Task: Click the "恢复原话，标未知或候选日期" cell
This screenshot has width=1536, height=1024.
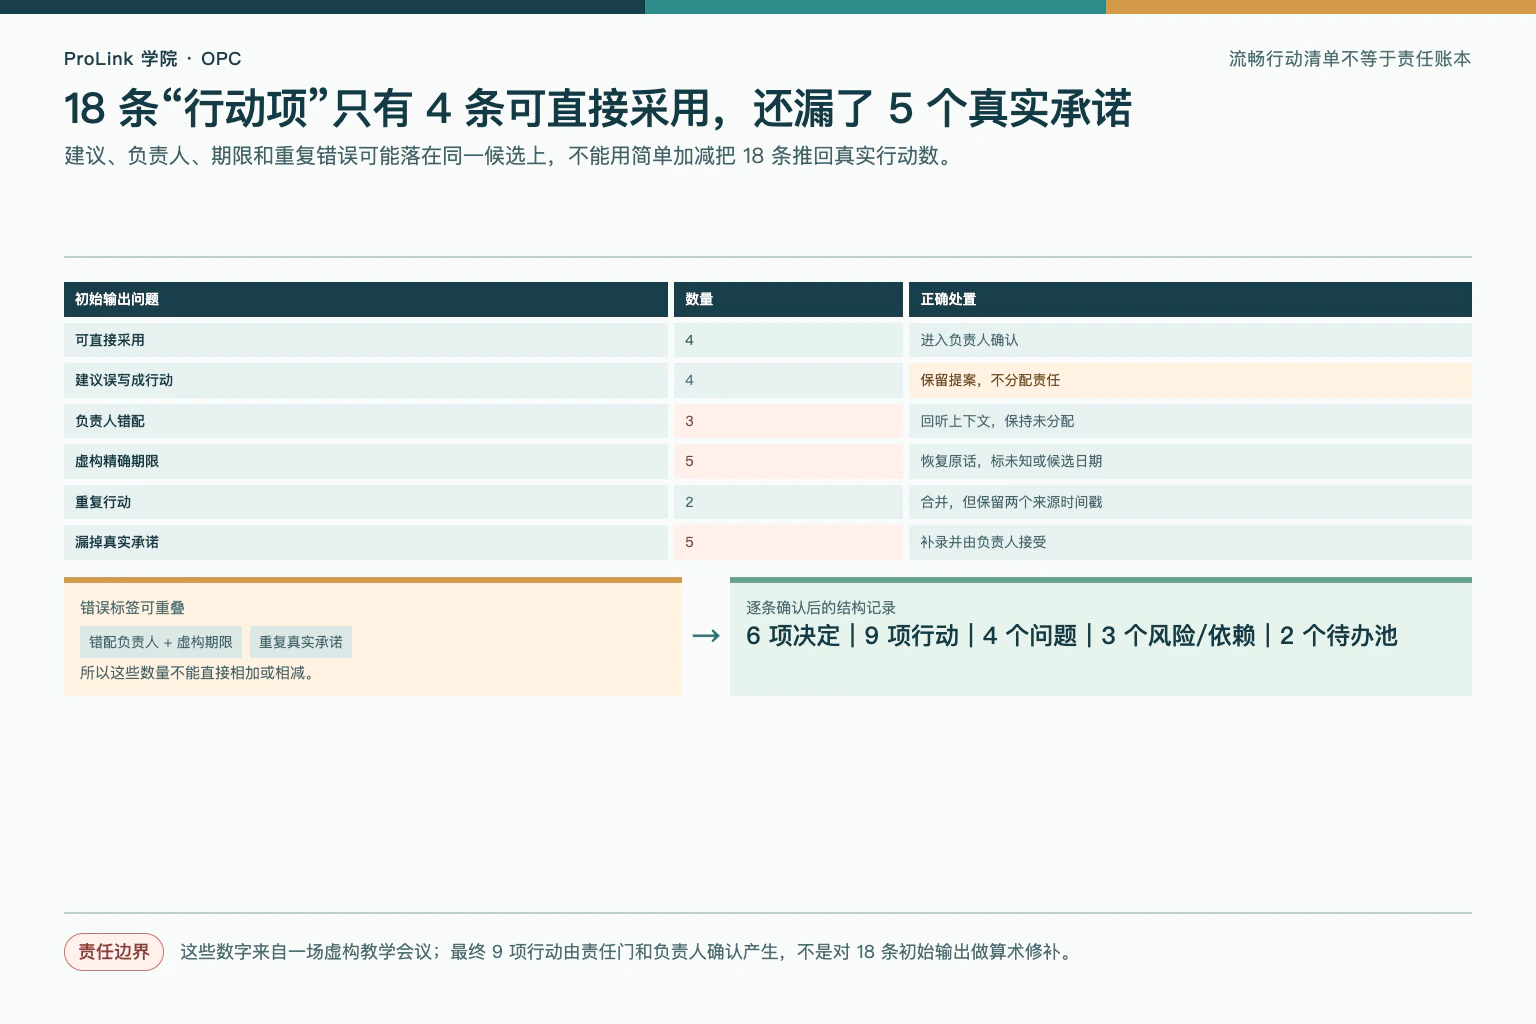Action: (1190, 461)
